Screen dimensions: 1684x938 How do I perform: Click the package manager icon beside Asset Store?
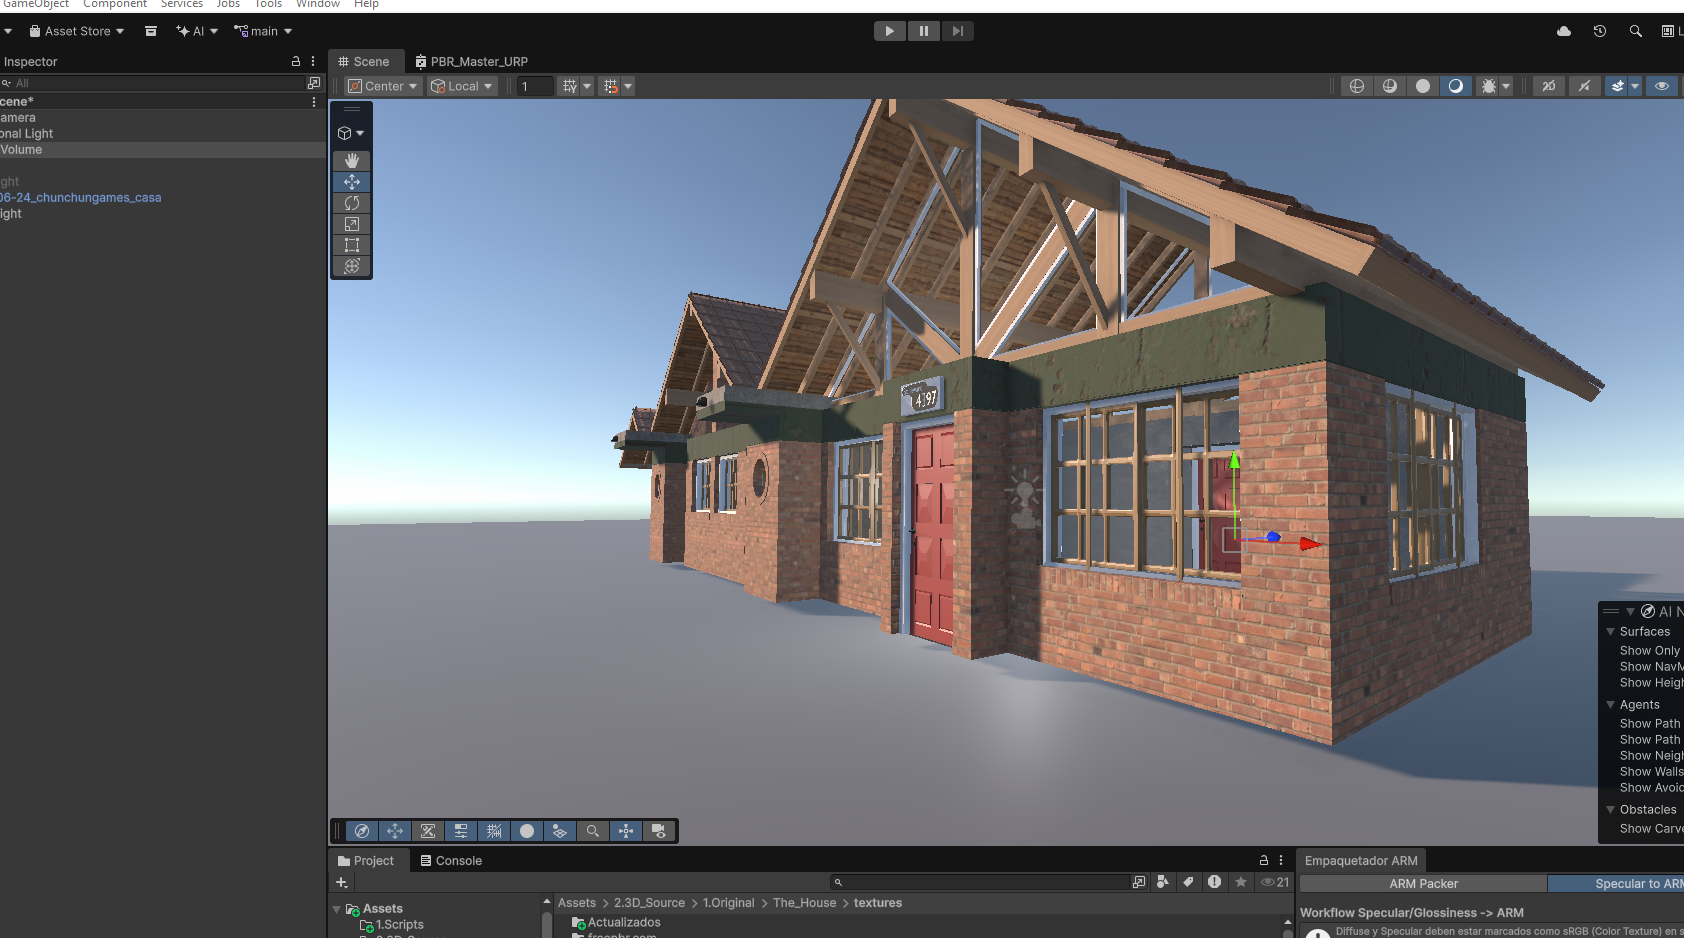(x=151, y=31)
